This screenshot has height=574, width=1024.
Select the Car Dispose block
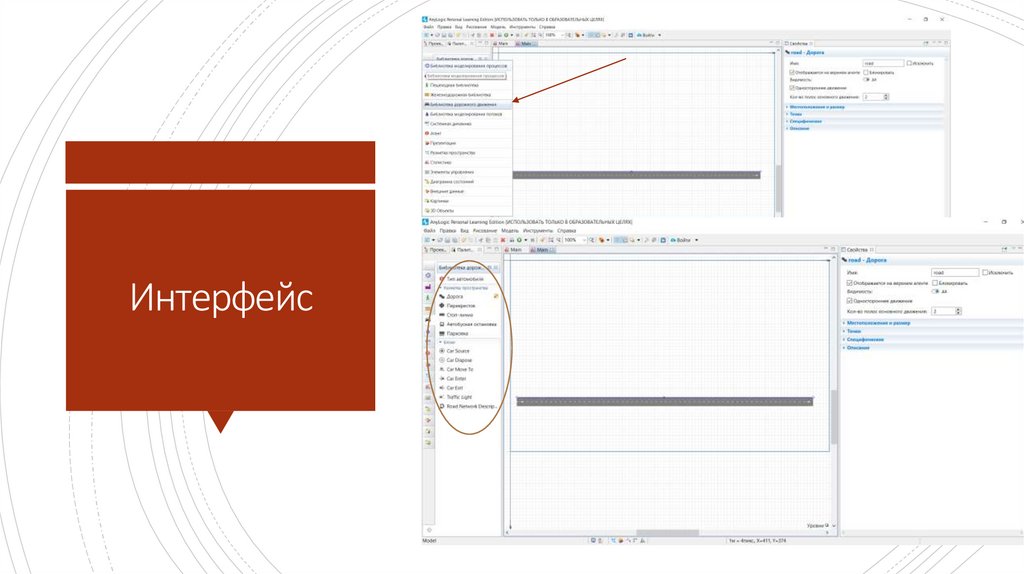point(458,360)
